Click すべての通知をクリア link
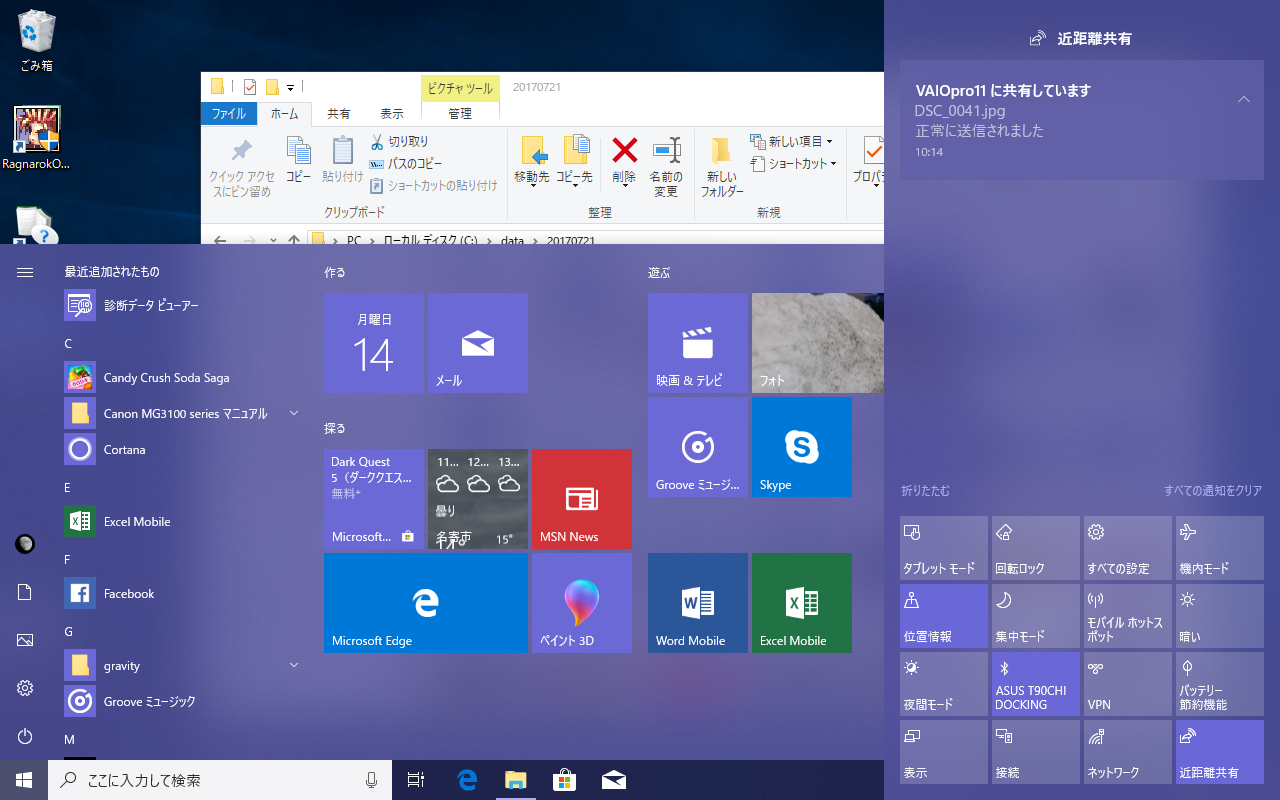The image size is (1280, 800). (x=1213, y=491)
